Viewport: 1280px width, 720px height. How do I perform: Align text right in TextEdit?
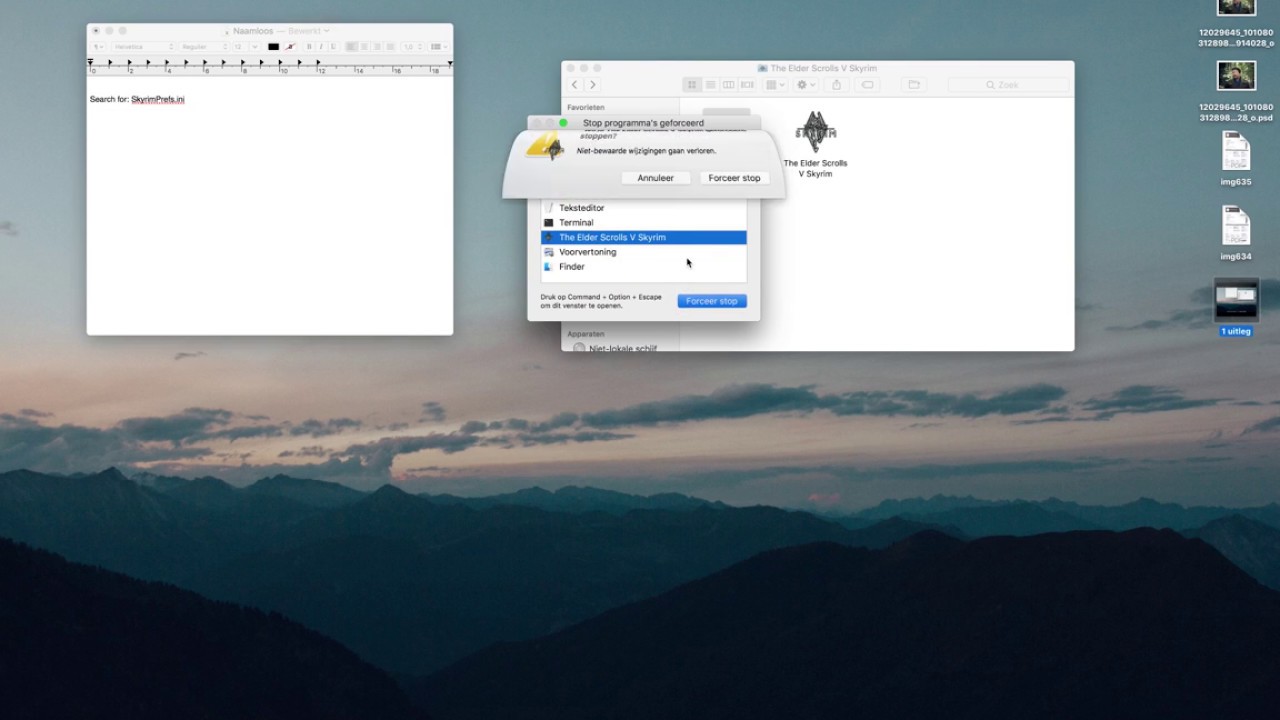[x=377, y=47]
